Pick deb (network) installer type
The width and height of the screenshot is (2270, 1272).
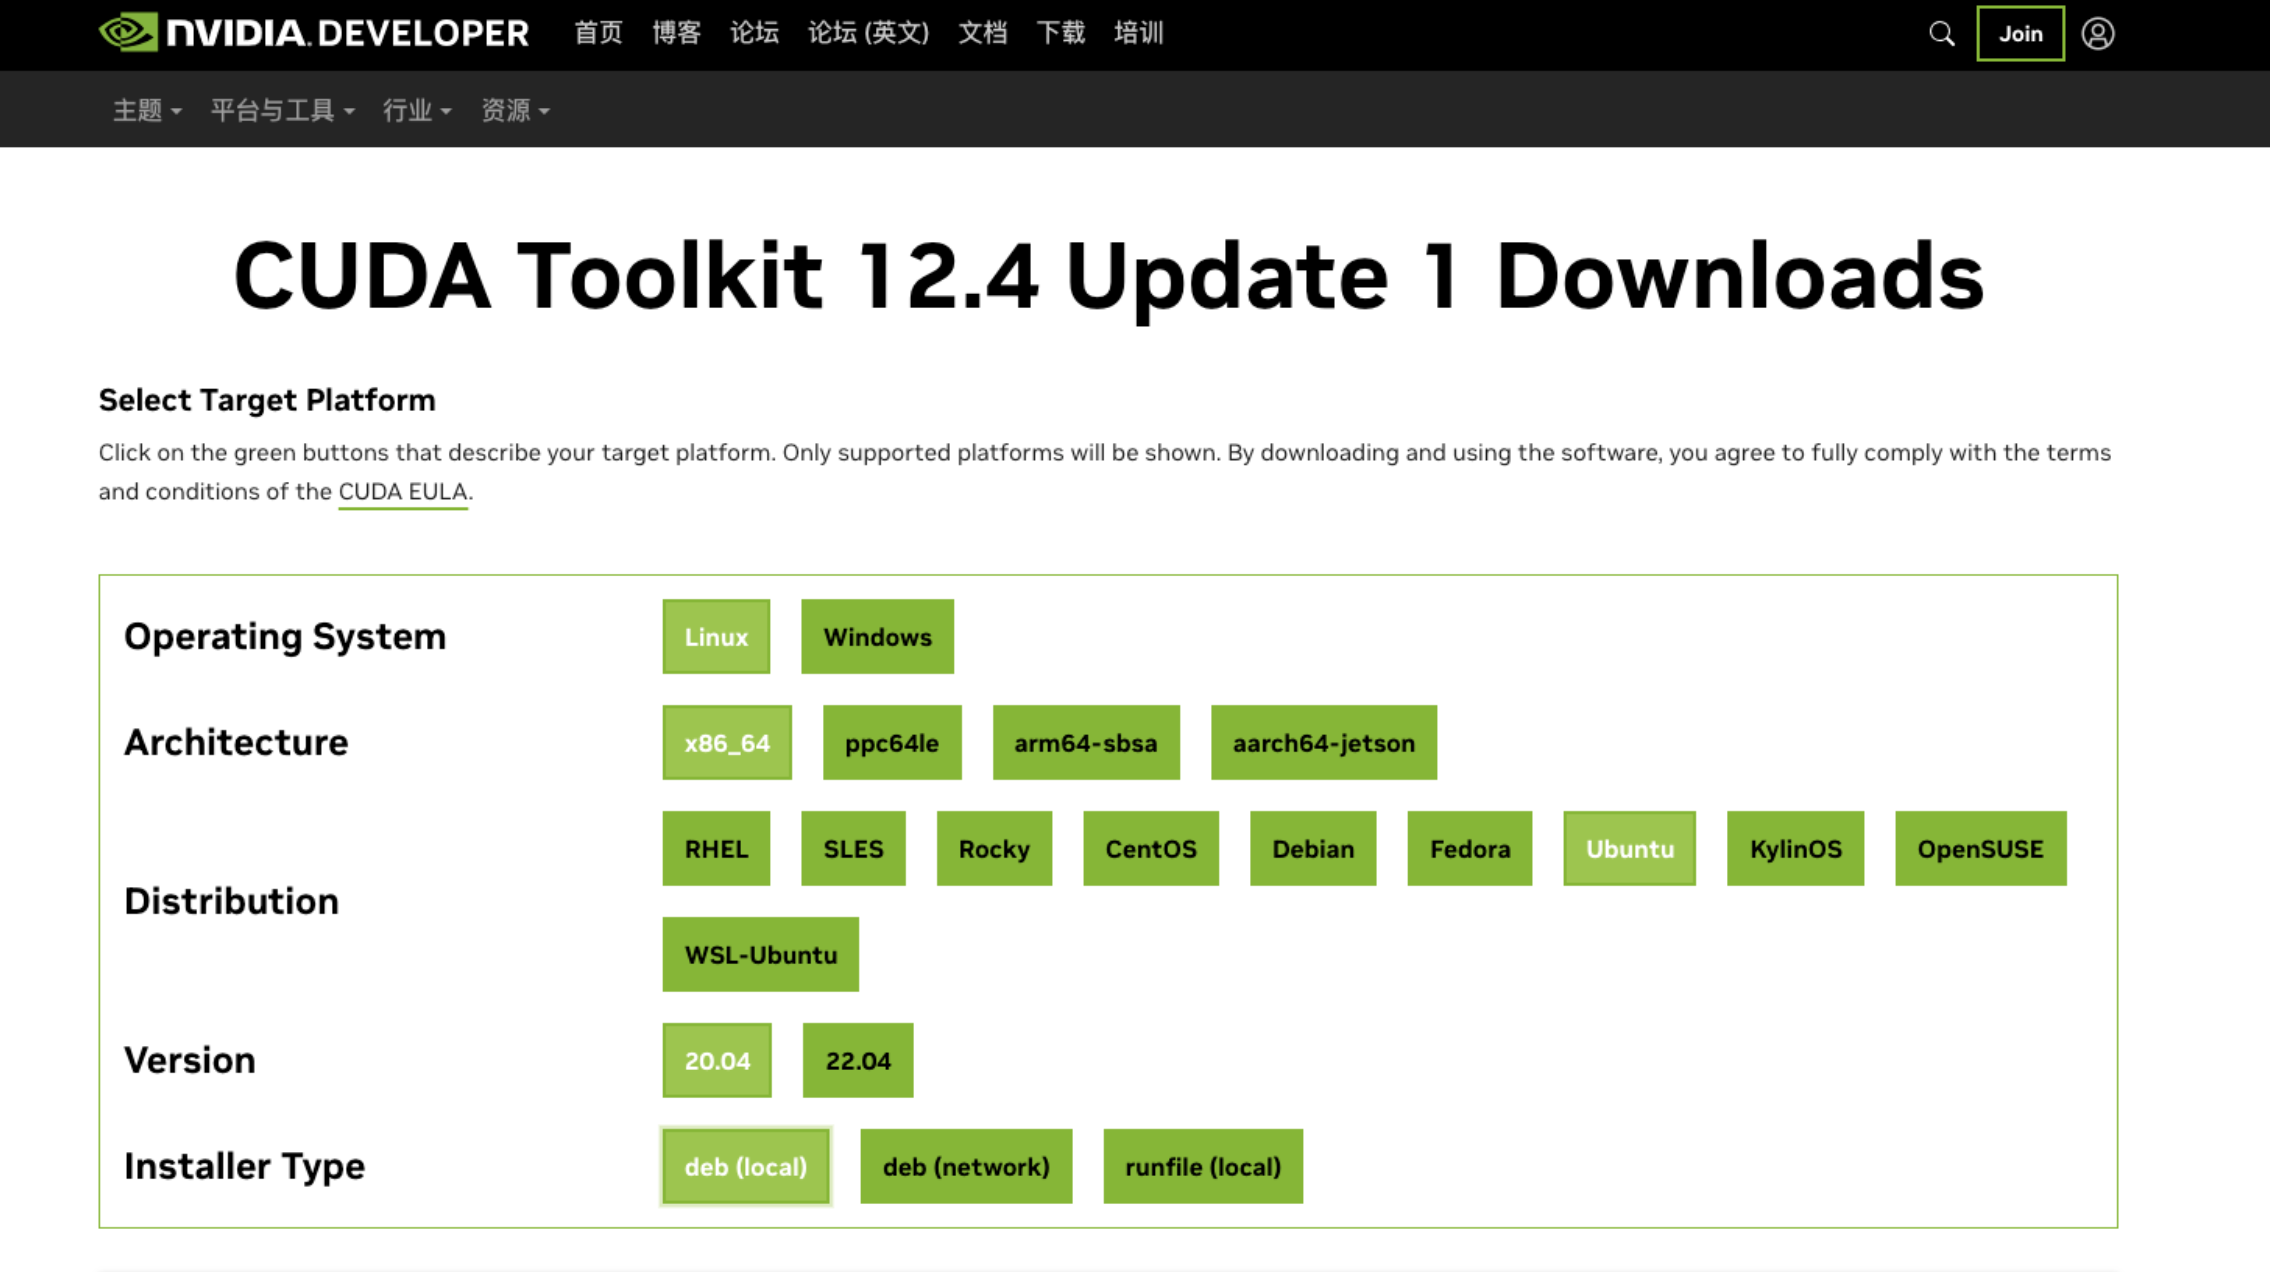[966, 1167]
